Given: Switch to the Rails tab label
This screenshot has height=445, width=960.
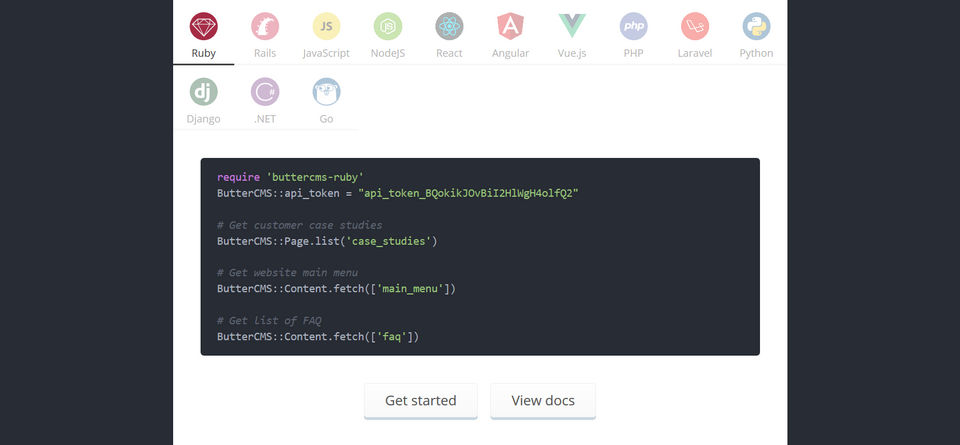Looking at the screenshot, I should coord(264,53).
